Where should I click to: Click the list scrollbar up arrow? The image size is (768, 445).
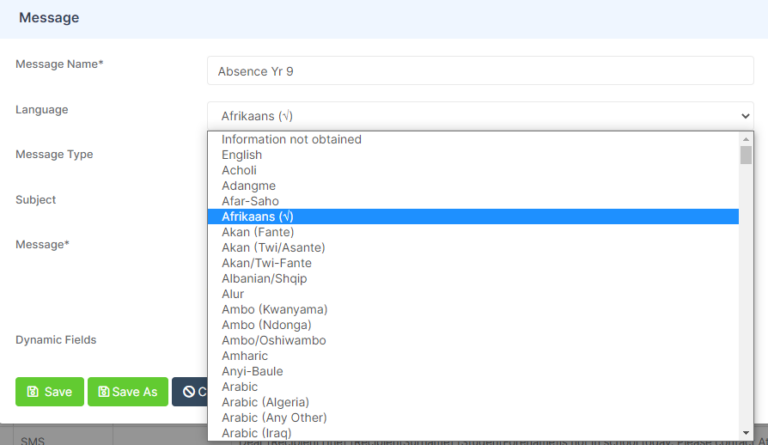pos(746,139)
